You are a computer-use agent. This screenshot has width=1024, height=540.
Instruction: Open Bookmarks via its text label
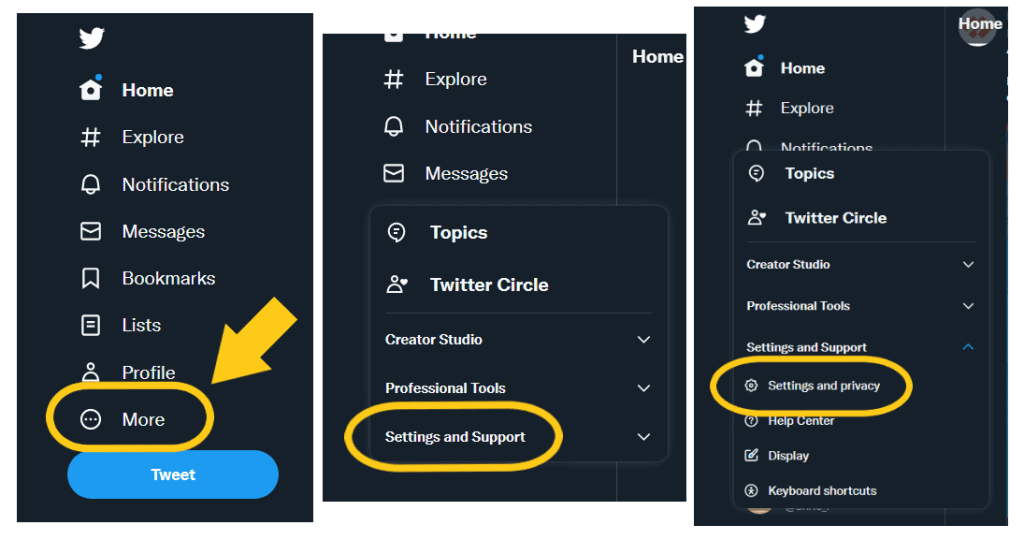click(x=168, y=279)
